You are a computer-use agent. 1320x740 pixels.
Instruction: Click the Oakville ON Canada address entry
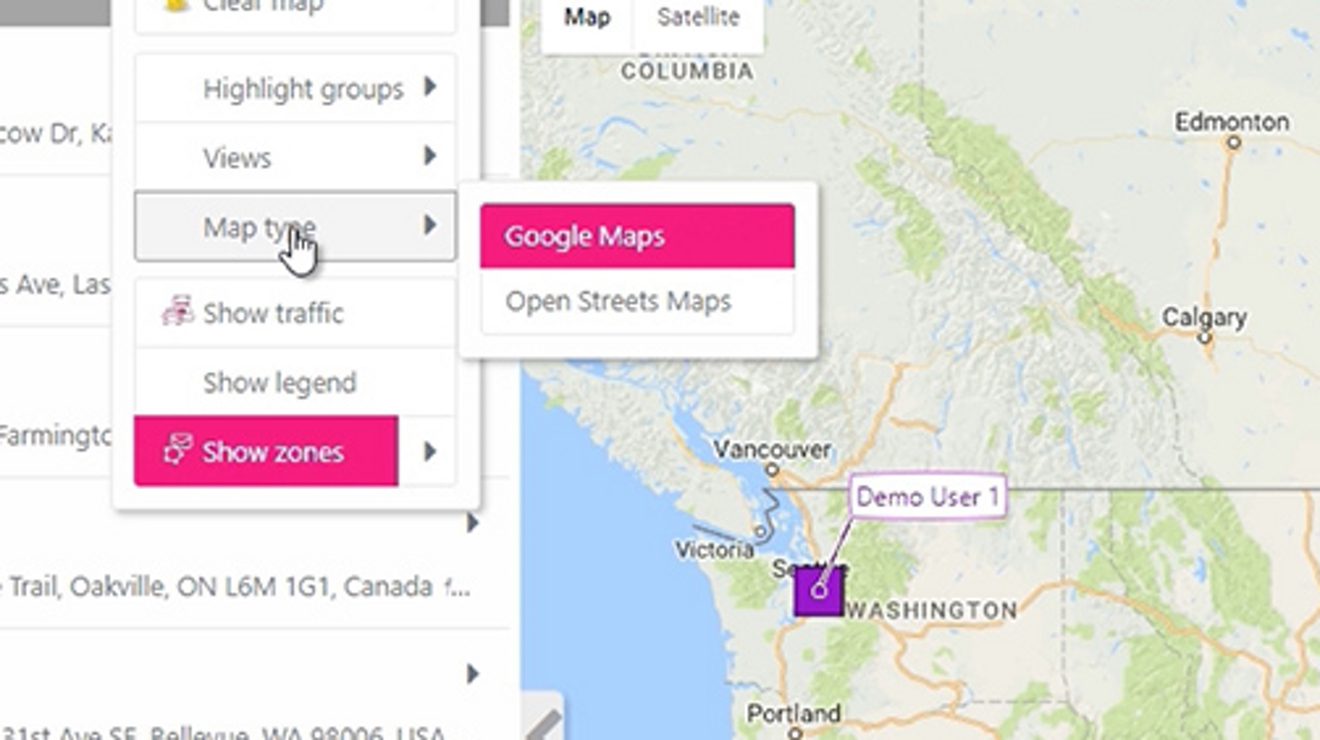240,587
